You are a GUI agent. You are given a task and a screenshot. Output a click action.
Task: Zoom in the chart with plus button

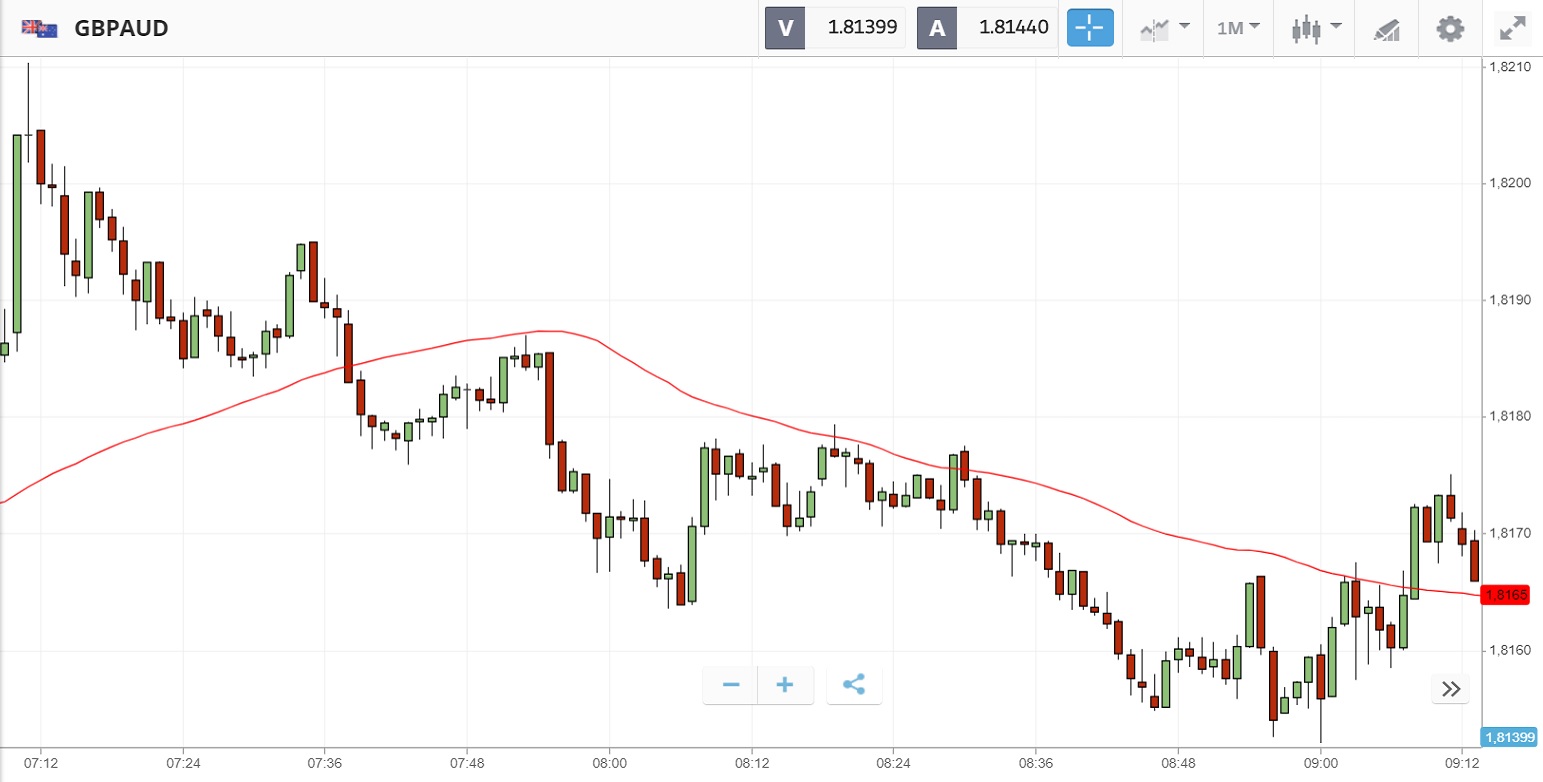[785, 685]
